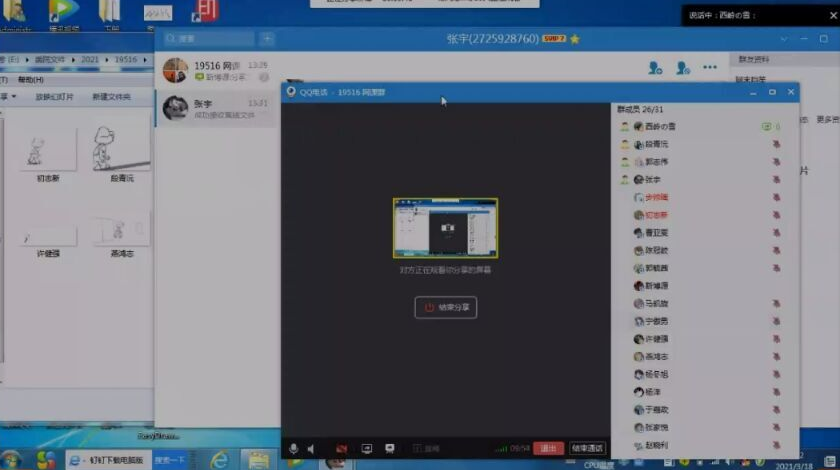Click the muted mic icon beside 高鸿志

(776, 356)
